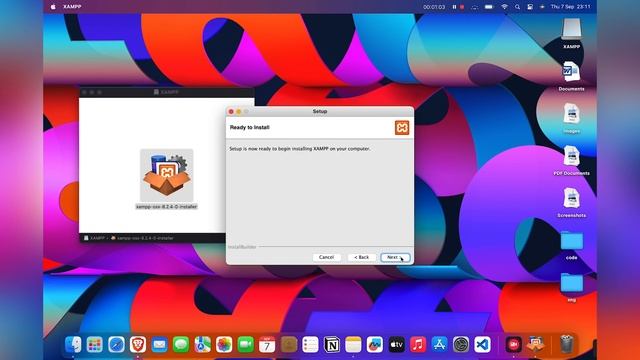Screen dimensions: 640x360
Task: Open the Trash in the Dock
Action: (567, 344)
